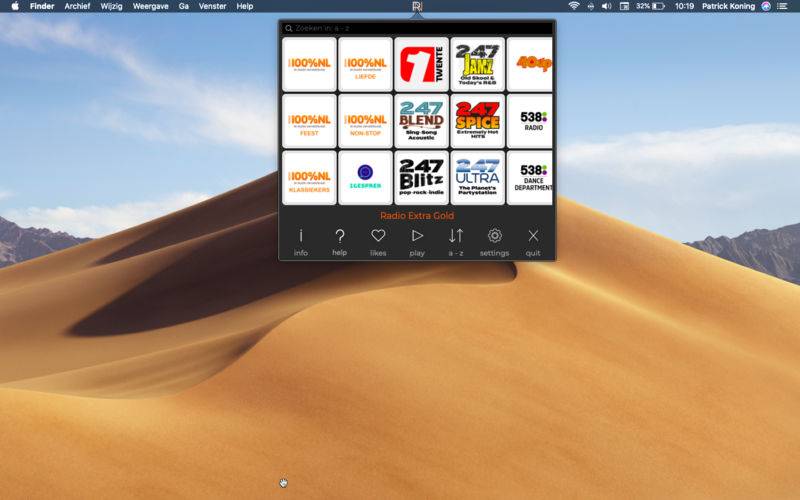Choose the 40up station tile

click(x=530, y=64)
